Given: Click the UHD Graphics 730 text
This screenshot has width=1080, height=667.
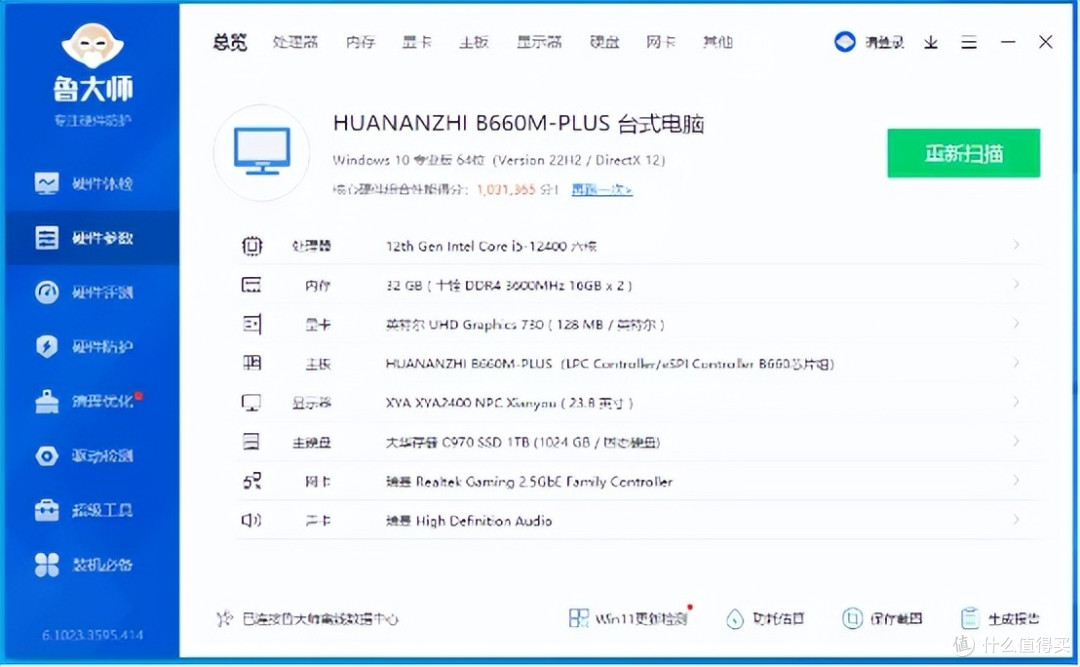Looking at the screenshot, I should [525, 325].
